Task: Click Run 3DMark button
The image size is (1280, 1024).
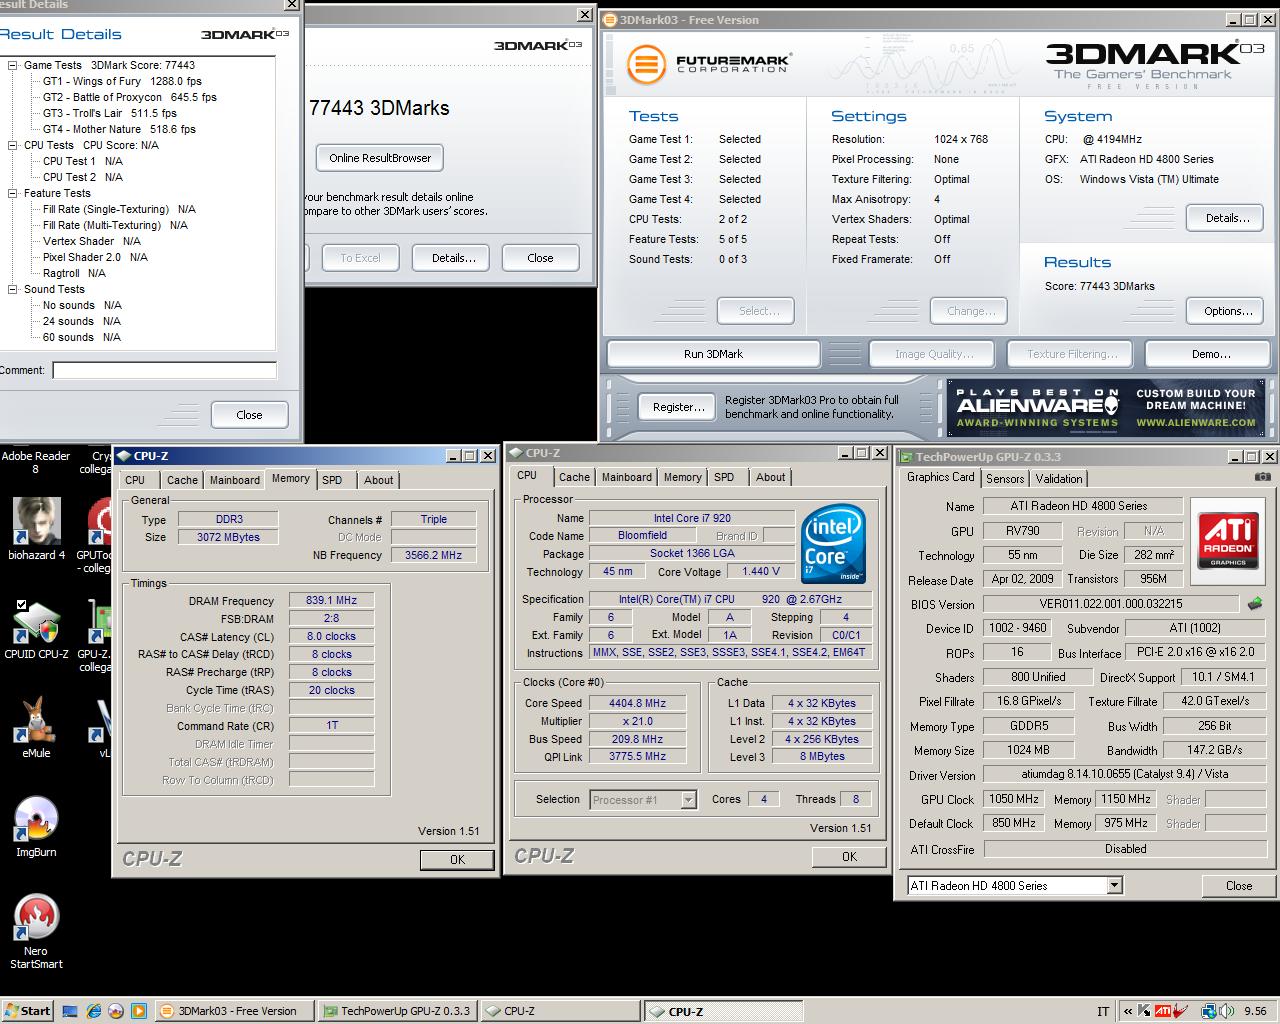Action: click(x=713, y=354)
